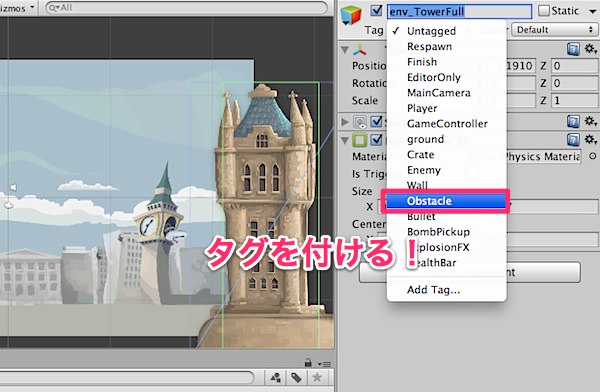Image resolution: width=600 pixels, height=392 pixels.
Task: Open the Gizmos dropdown in Scene view
Action: tap(17, 8)
